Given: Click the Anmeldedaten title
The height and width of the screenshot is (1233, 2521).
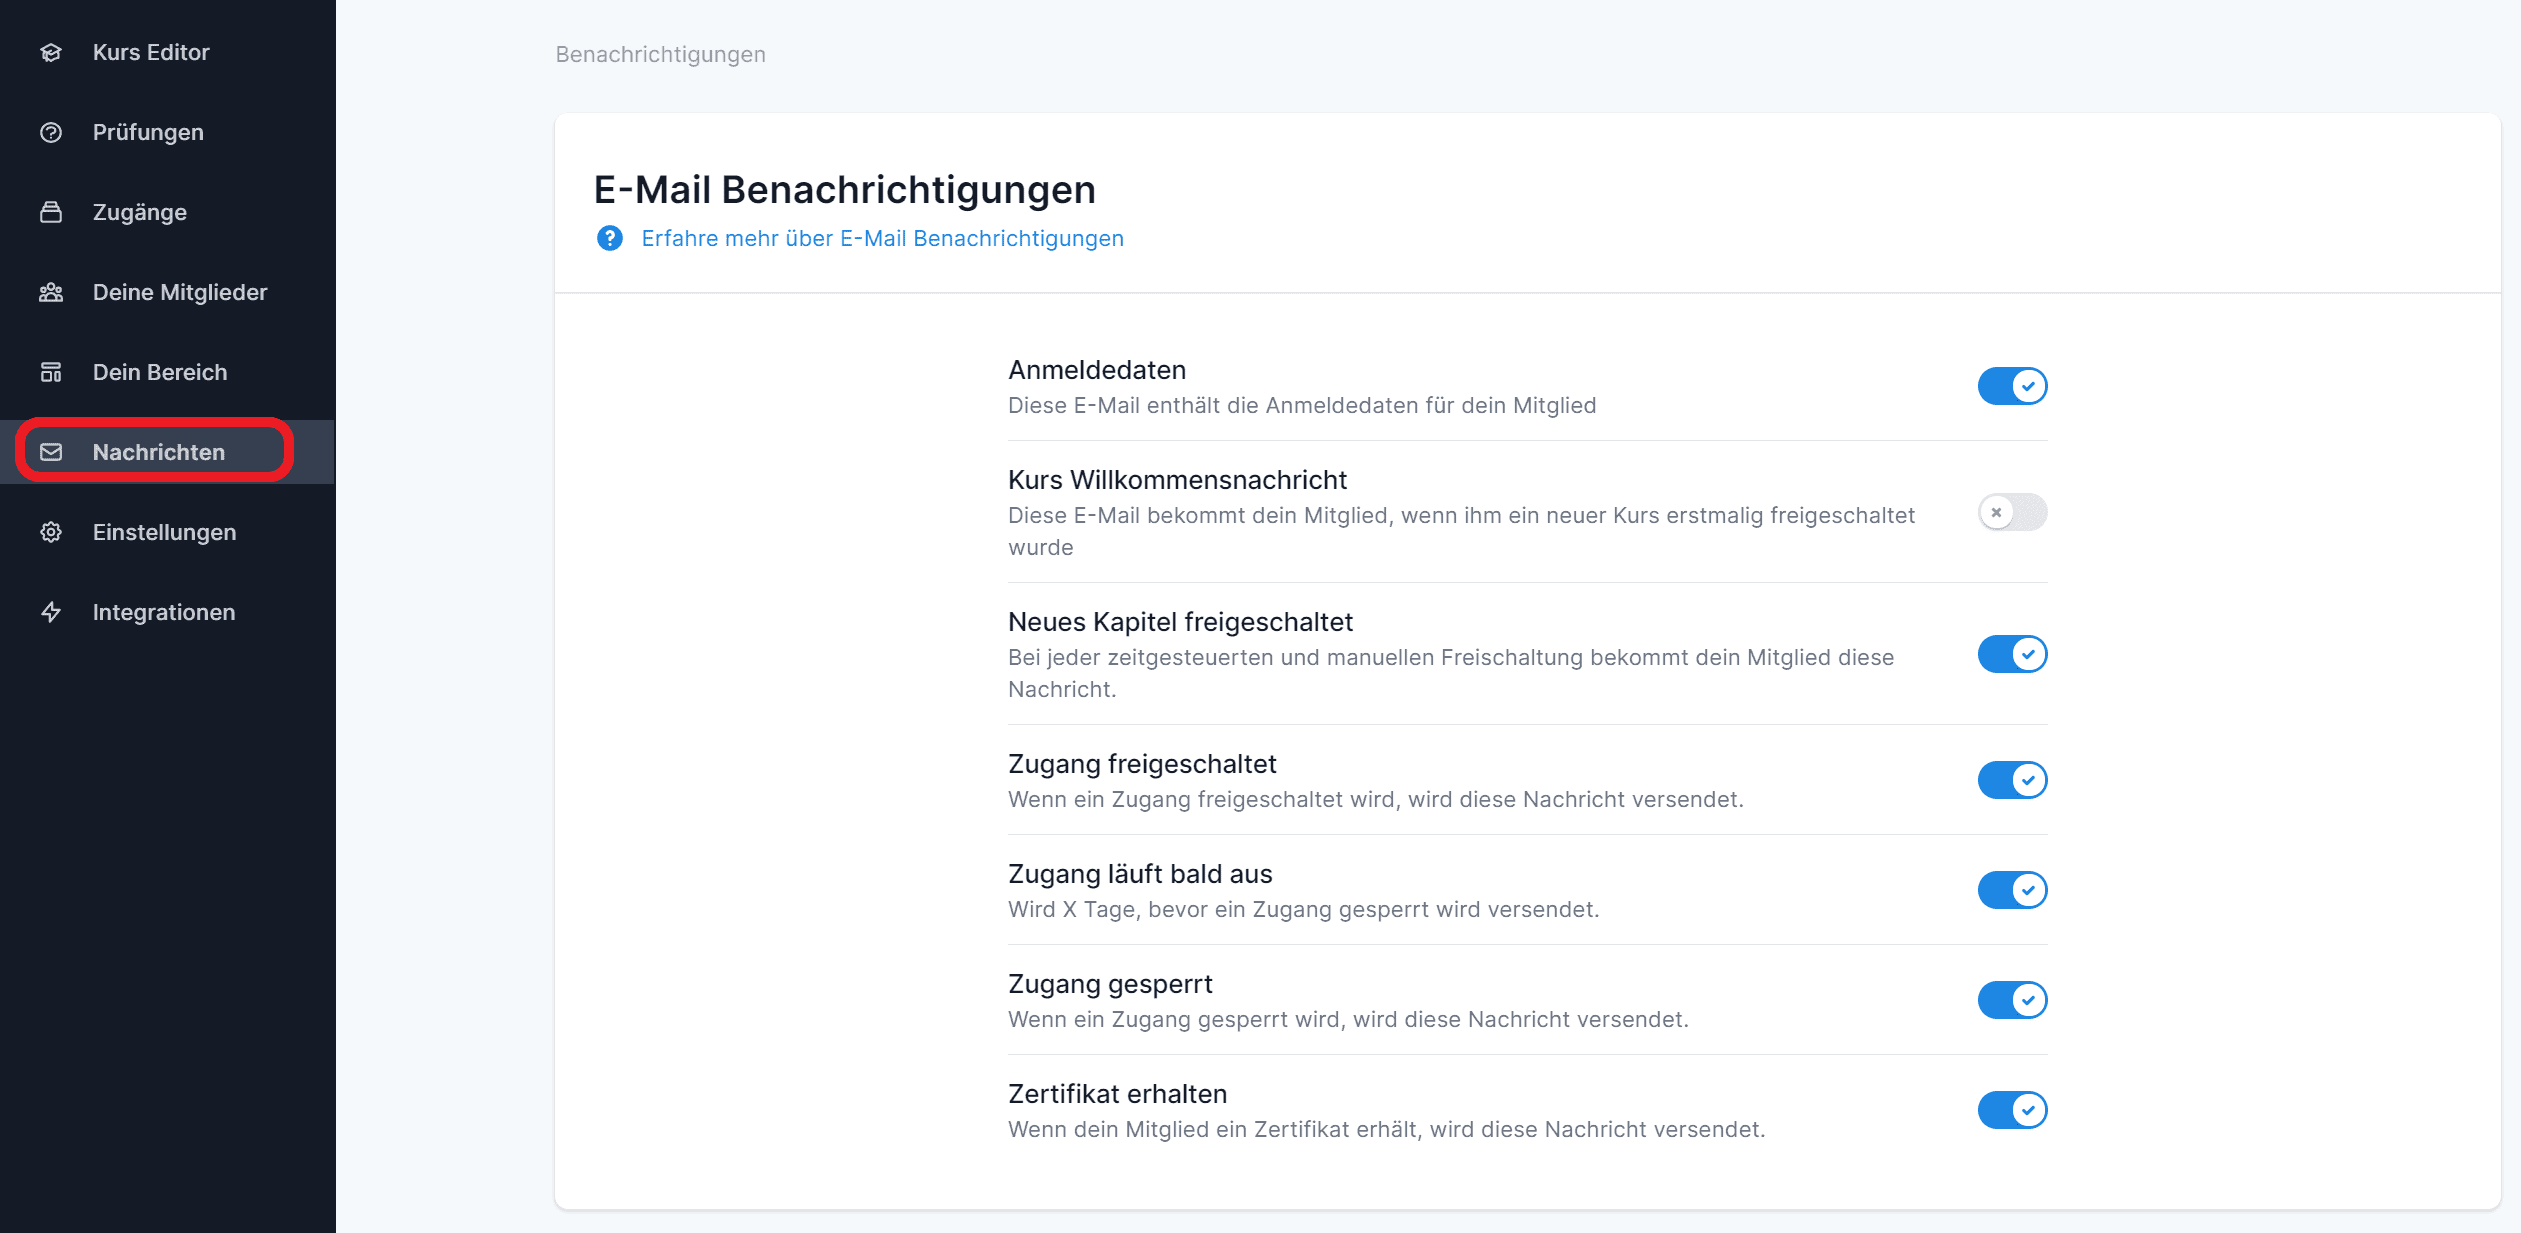Looking at the screenshot, I should (x=1097, y=370).
